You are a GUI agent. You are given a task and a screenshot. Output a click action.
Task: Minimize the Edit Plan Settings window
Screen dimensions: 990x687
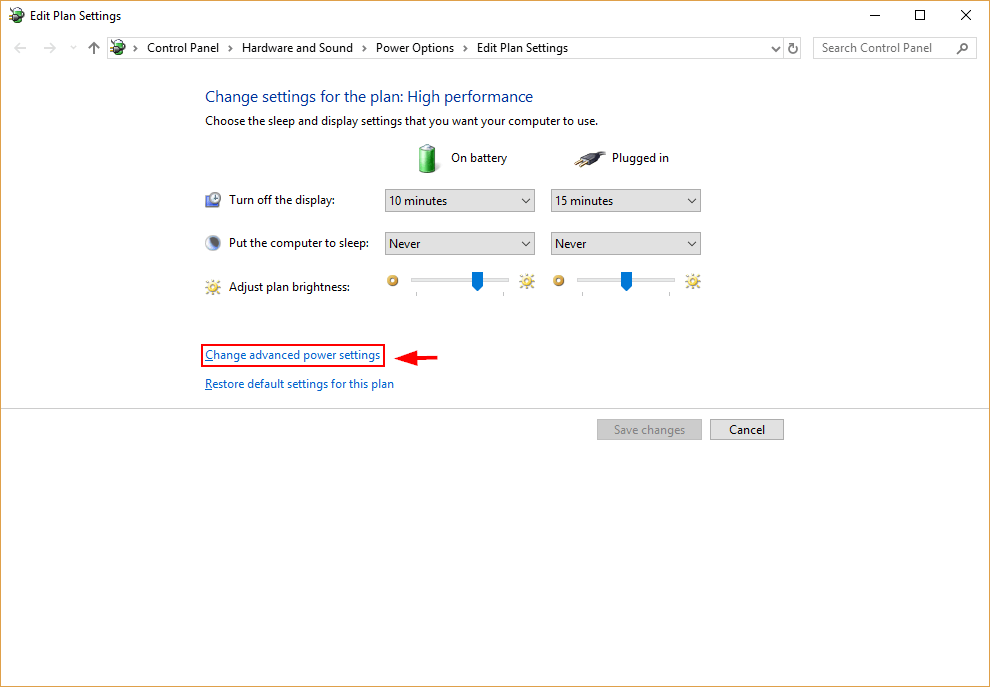tap(875, 15)
